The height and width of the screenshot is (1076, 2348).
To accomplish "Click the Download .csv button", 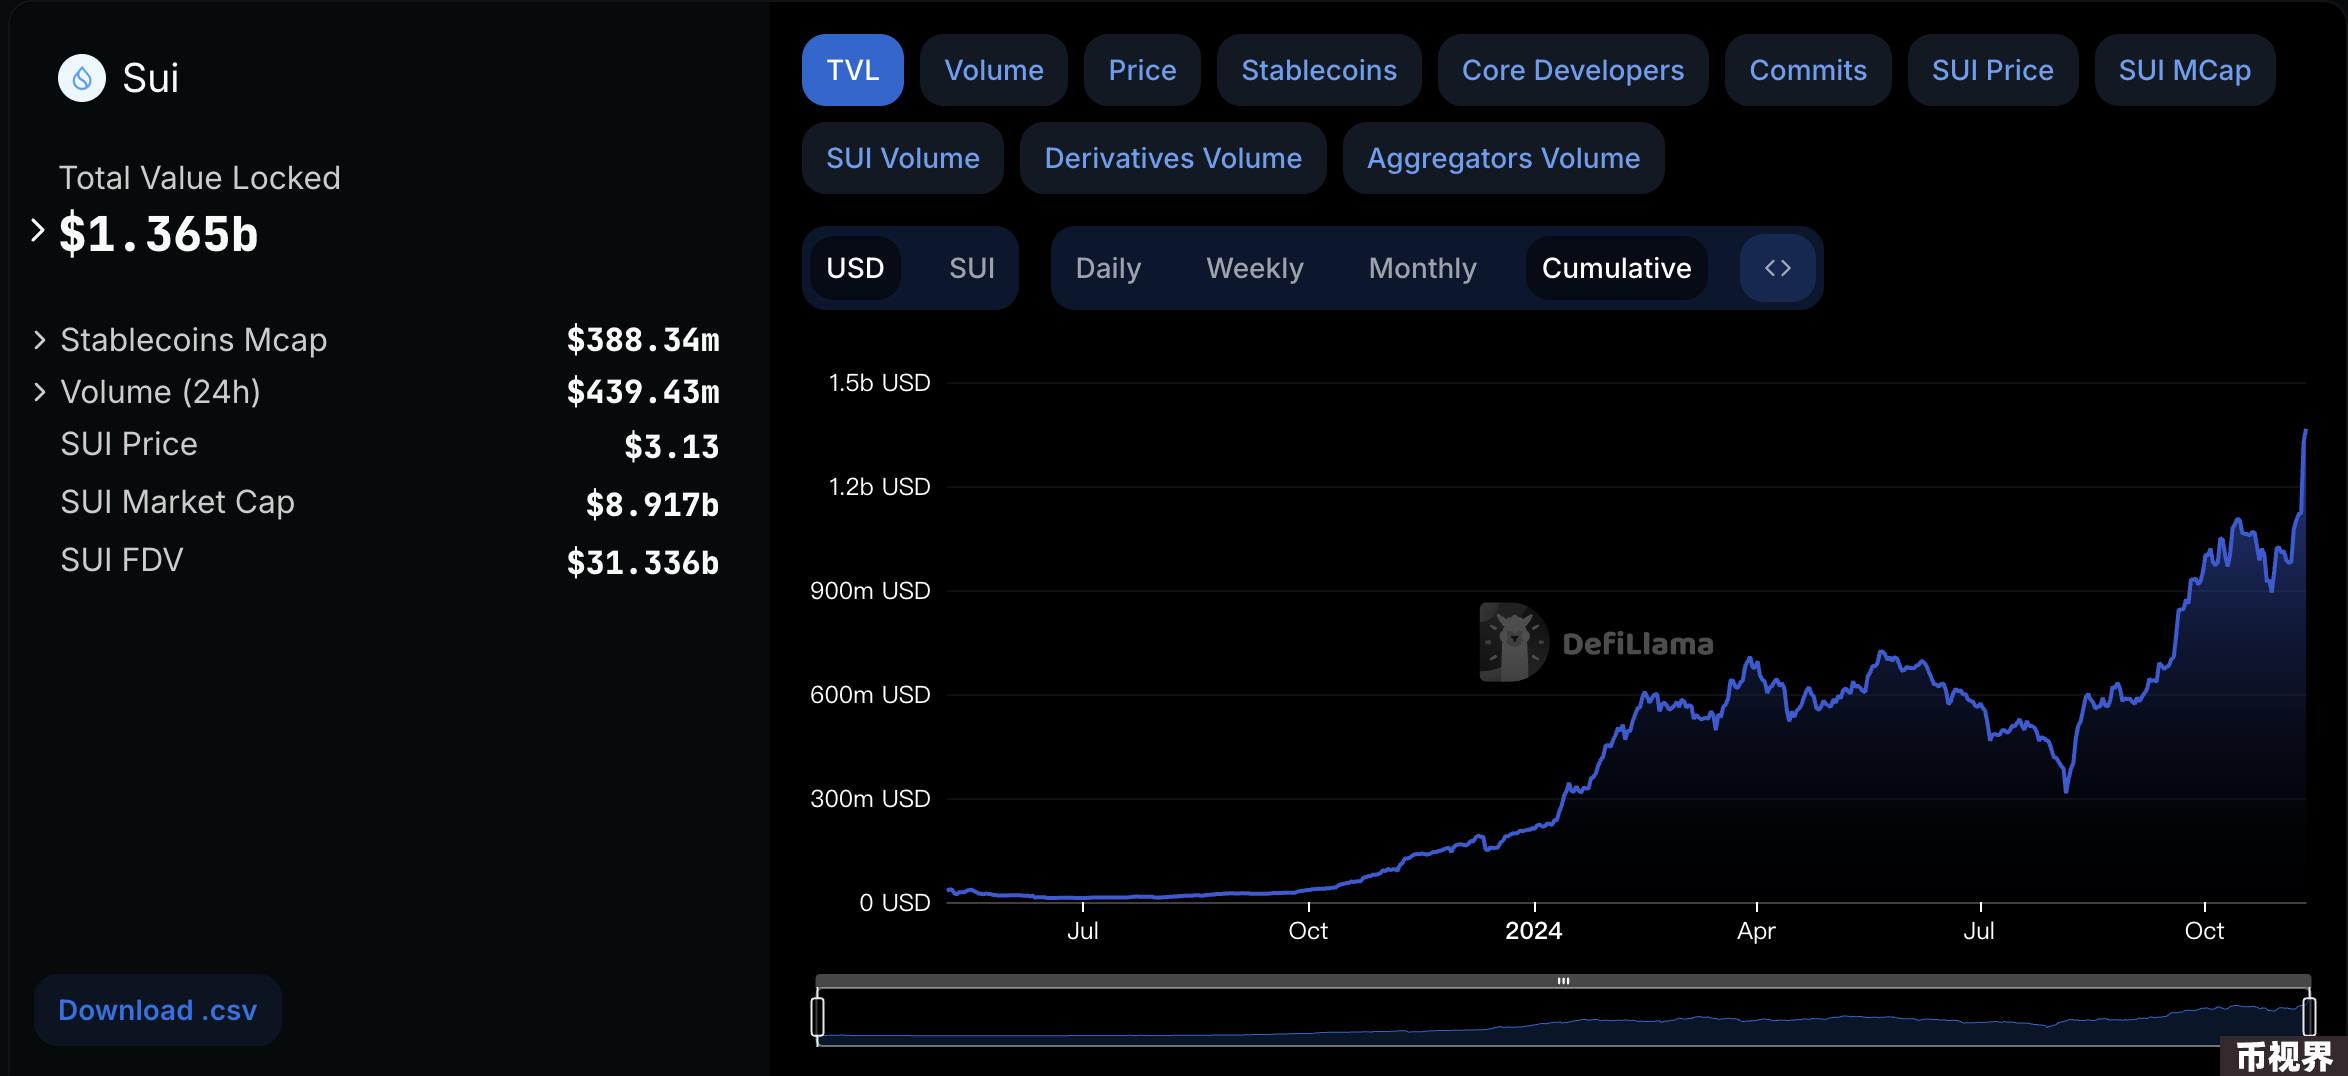I will click(x=158, y=1010).
